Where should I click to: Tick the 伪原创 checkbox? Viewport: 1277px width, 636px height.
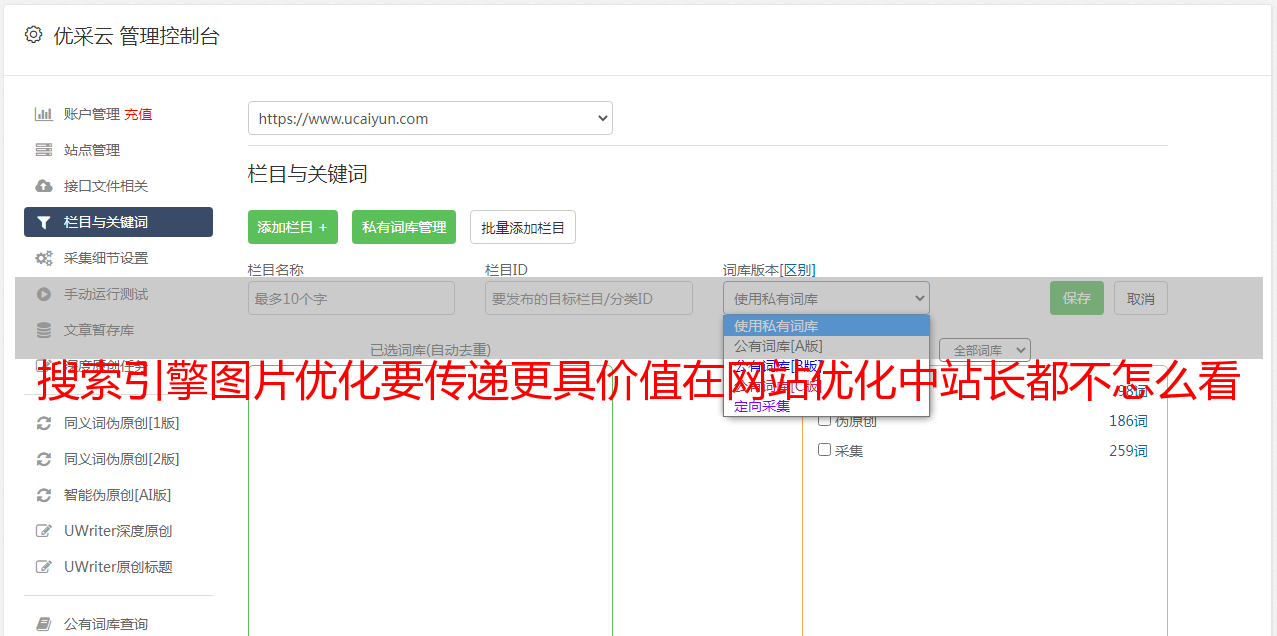[x=825, y=420]
